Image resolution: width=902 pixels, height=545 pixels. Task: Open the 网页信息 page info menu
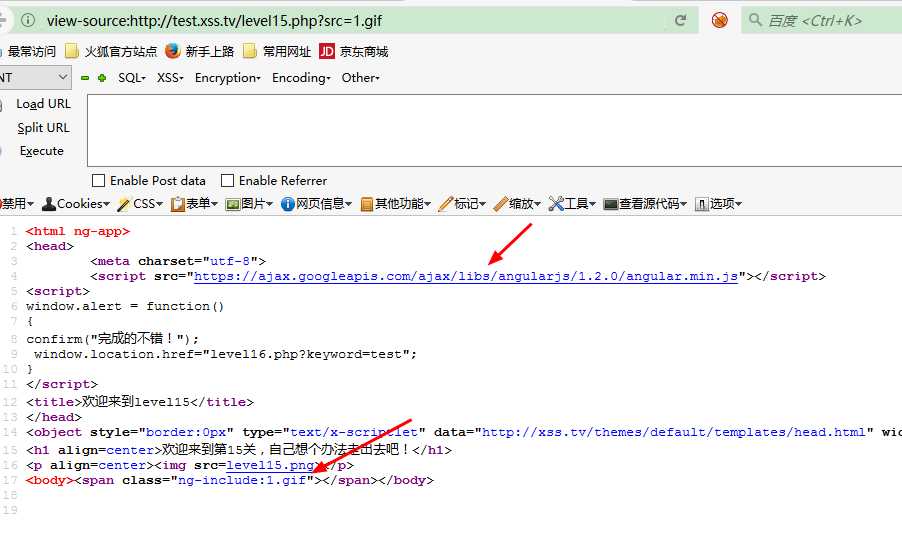point(316,204)
